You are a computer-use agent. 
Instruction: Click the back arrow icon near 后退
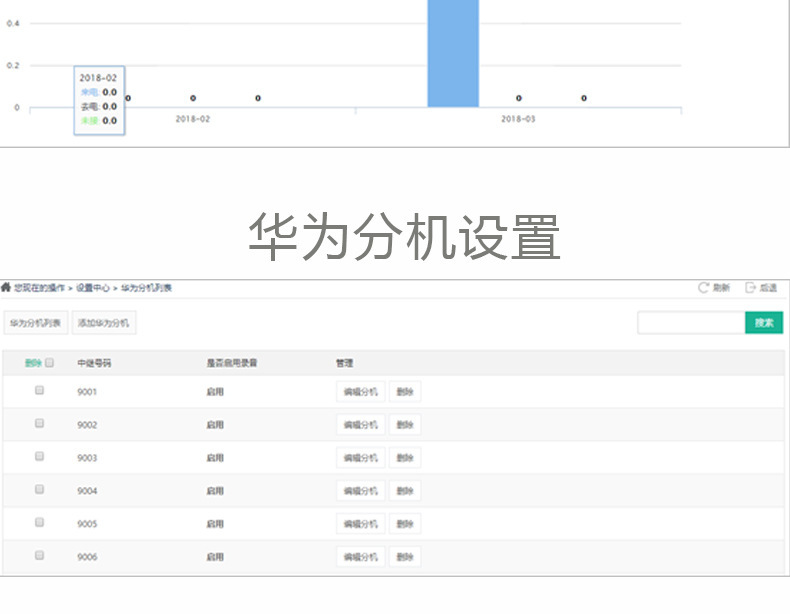(750, 288)
